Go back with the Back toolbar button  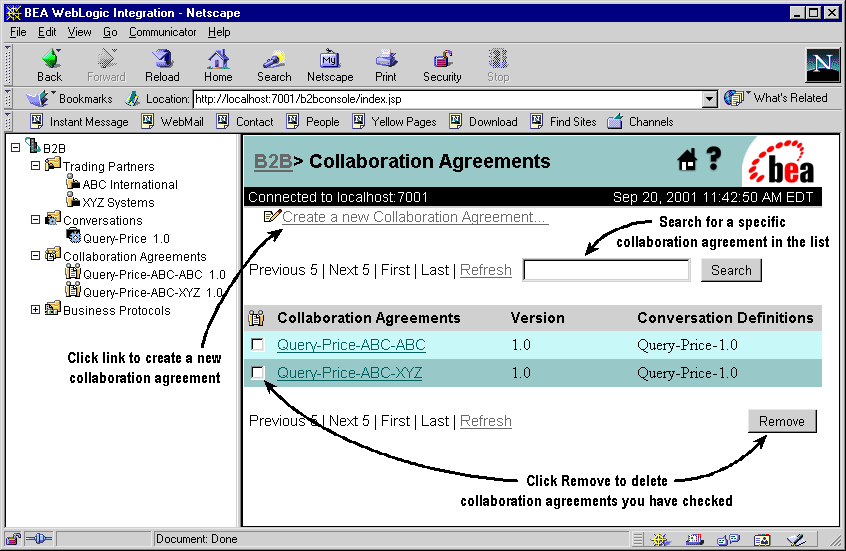50,66
